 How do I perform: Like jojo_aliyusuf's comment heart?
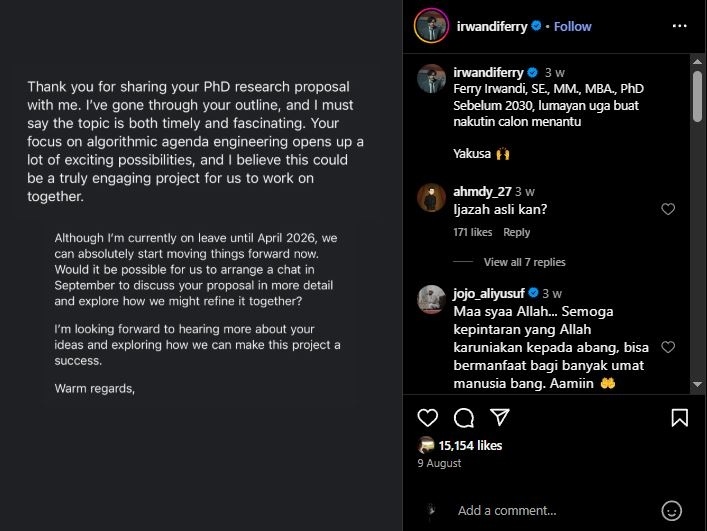pos(668,347)
